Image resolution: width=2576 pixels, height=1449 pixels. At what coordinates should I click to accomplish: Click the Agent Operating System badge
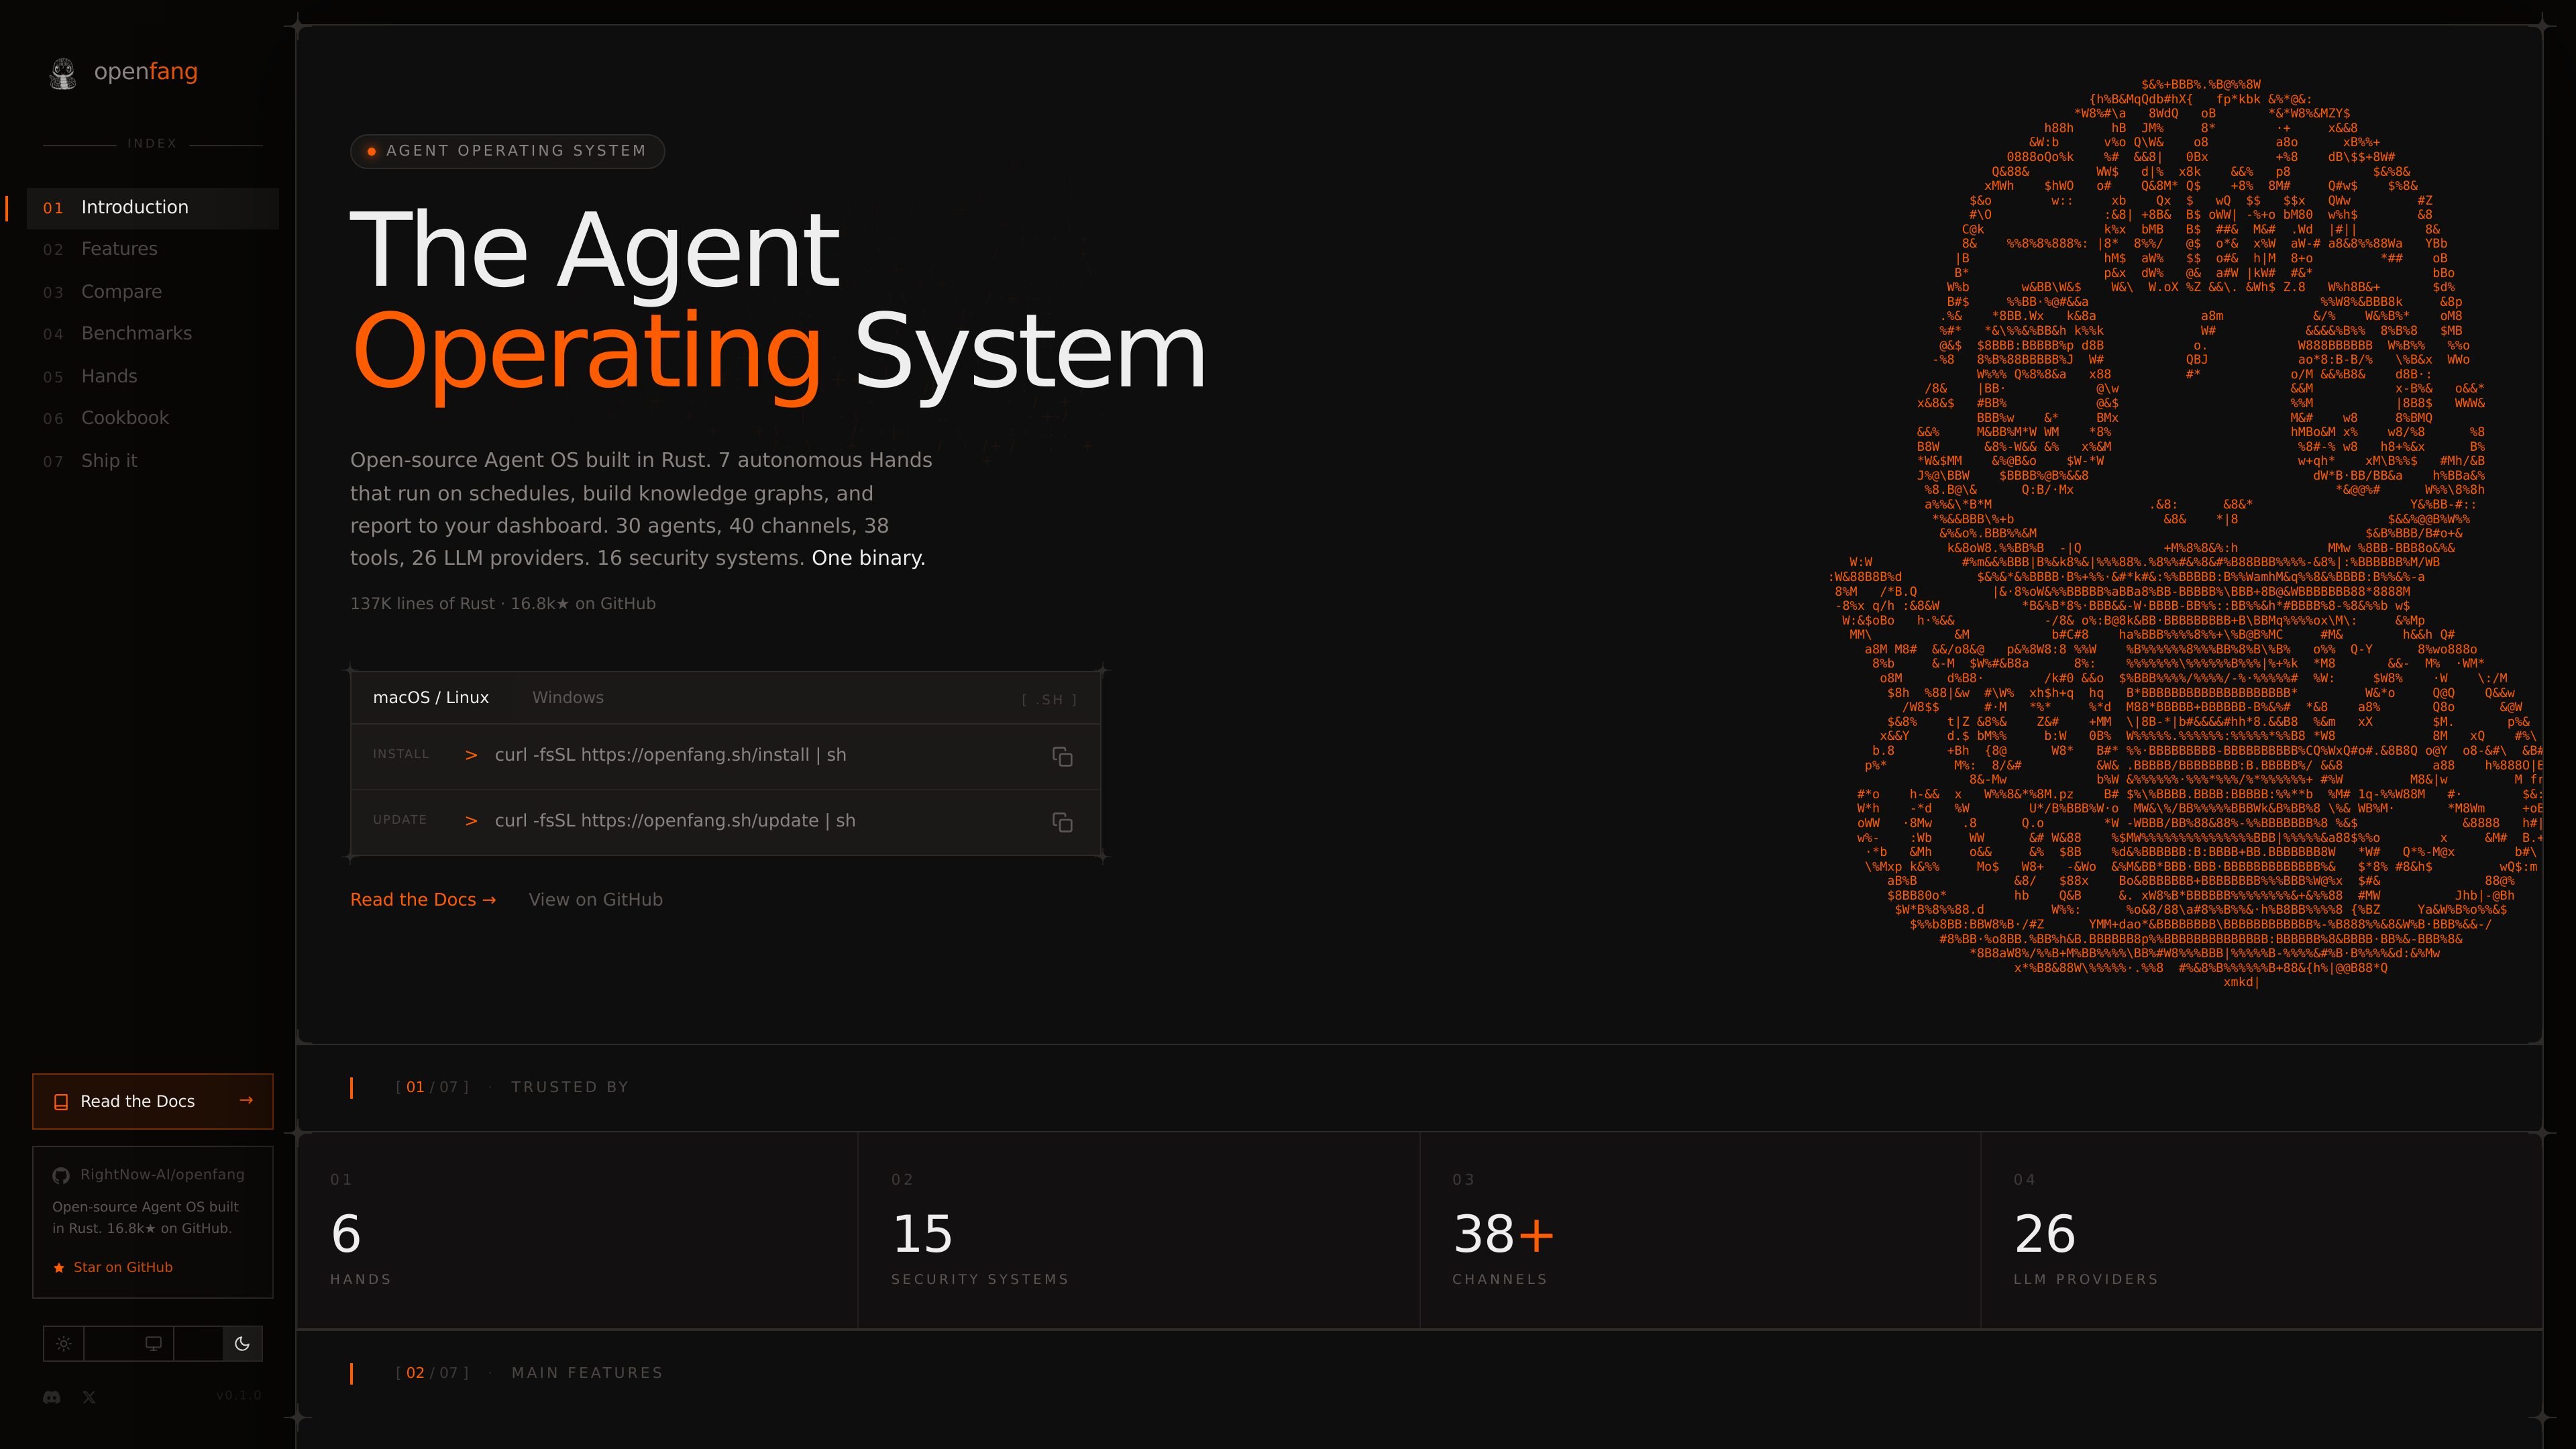pyautogui.click(x=507, y=151)
